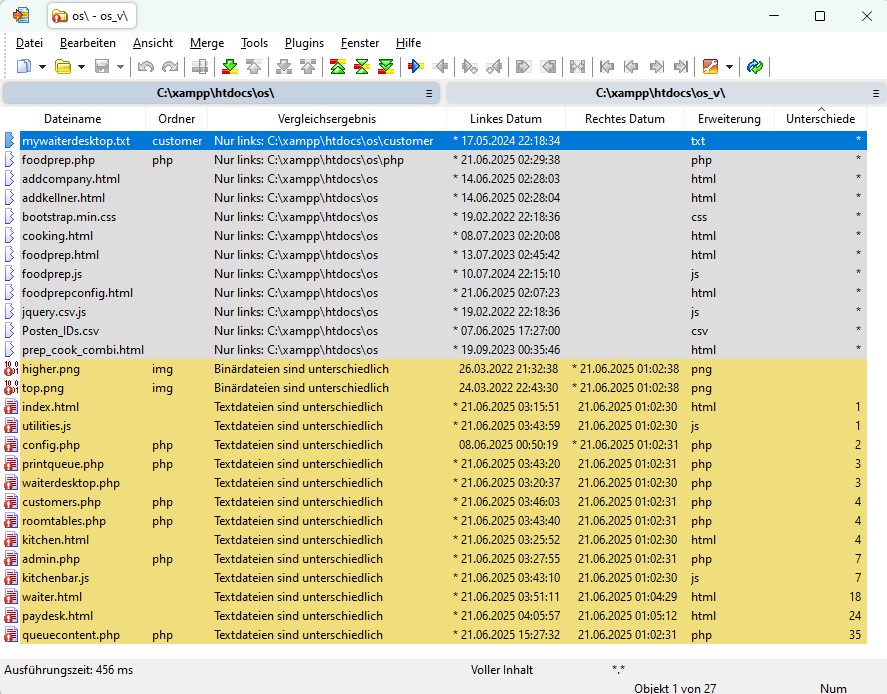
Task: Expand the Open folder dropdown arrow
Action: point(81,67)
